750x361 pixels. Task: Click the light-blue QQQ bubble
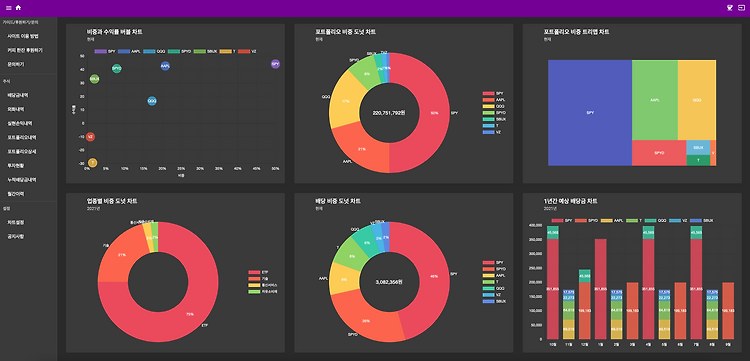click(x=152, y=101)
